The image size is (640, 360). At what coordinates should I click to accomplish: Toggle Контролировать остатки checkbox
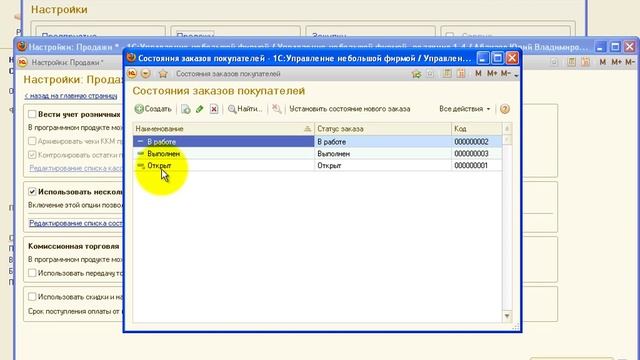tap(32, 155)
